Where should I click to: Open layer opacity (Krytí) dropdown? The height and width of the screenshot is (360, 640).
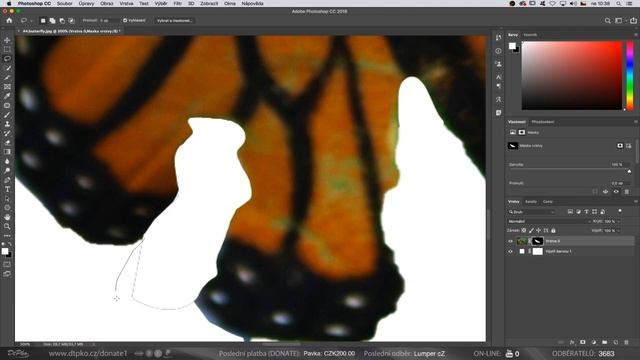618,221
